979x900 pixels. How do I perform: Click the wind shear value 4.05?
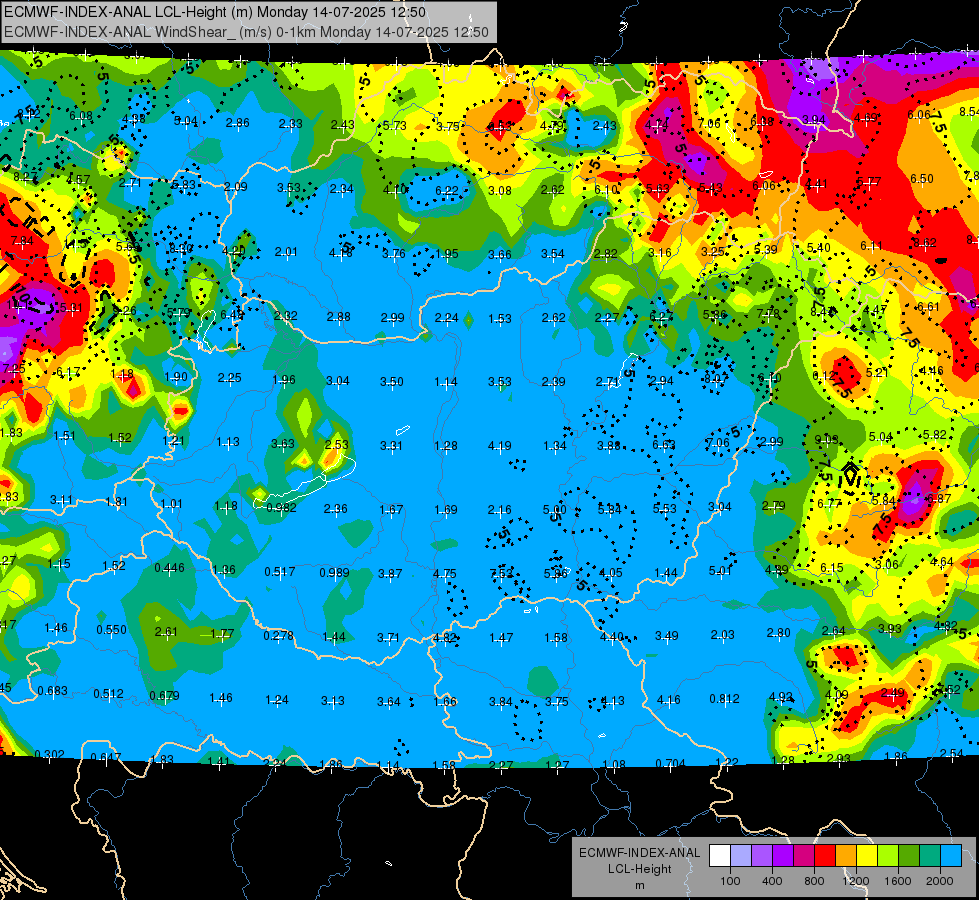pos(611,573)
